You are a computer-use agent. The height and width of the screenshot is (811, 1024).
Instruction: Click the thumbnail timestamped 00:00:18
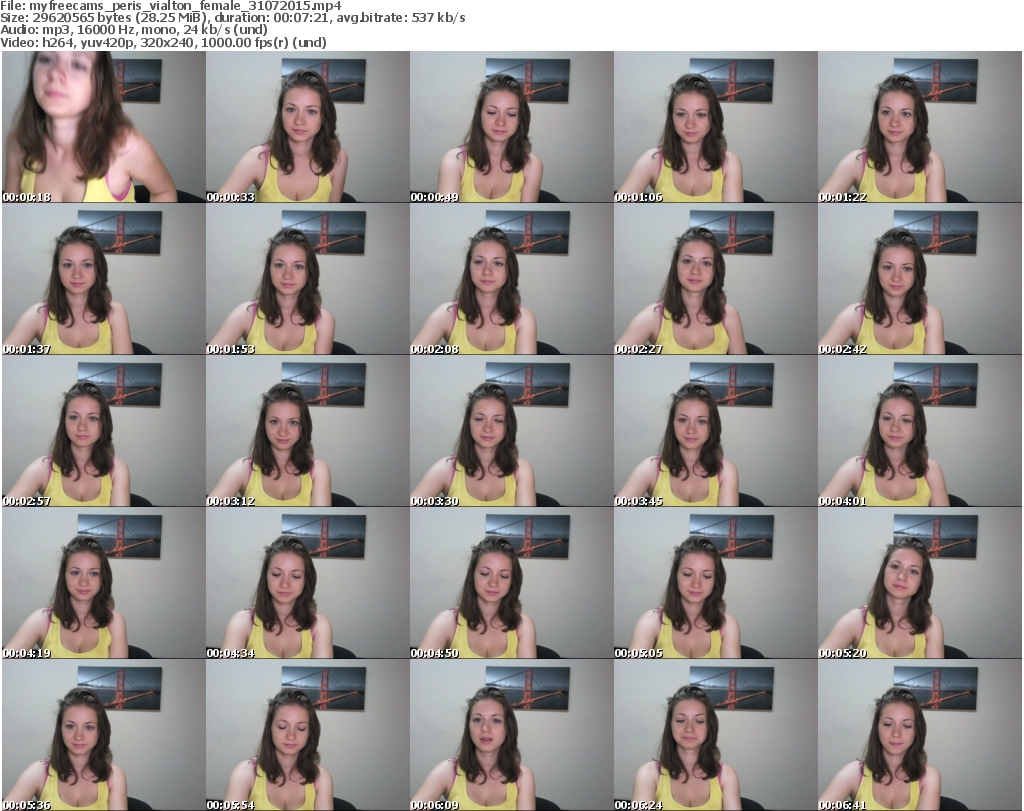pos(104,127)
